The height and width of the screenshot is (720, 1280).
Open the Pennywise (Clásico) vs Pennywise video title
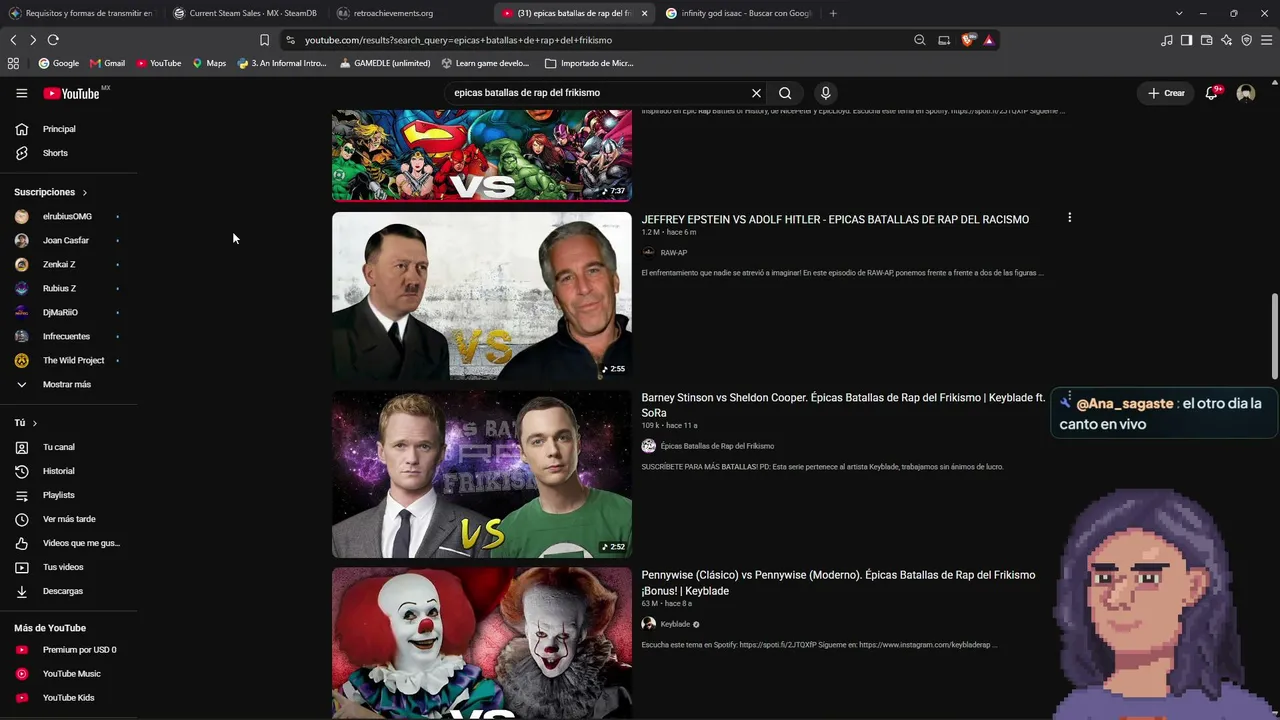tap(838, 583)
